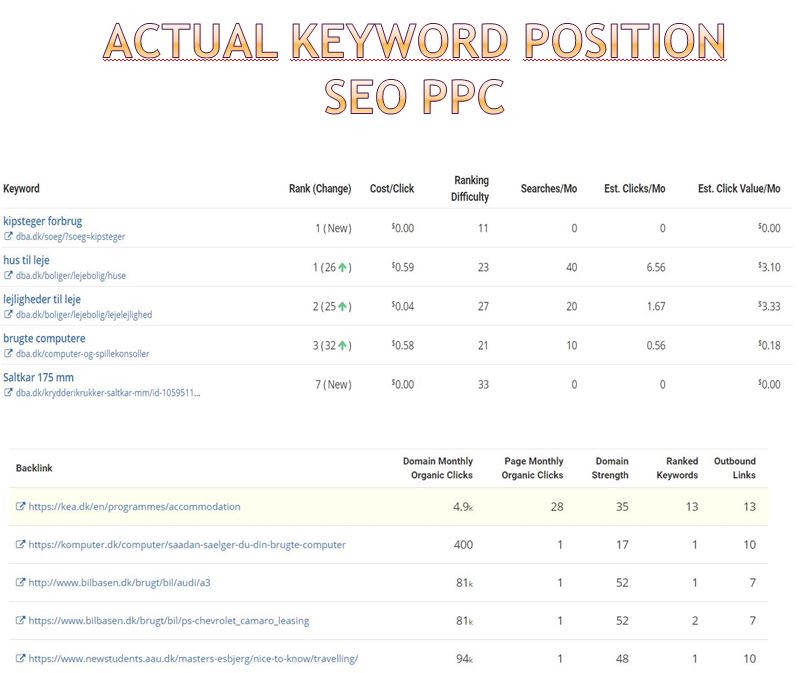Click green up arrow in hus til leje row
The width and height of the screenshot is (799, 673).
tap(342, 267)
